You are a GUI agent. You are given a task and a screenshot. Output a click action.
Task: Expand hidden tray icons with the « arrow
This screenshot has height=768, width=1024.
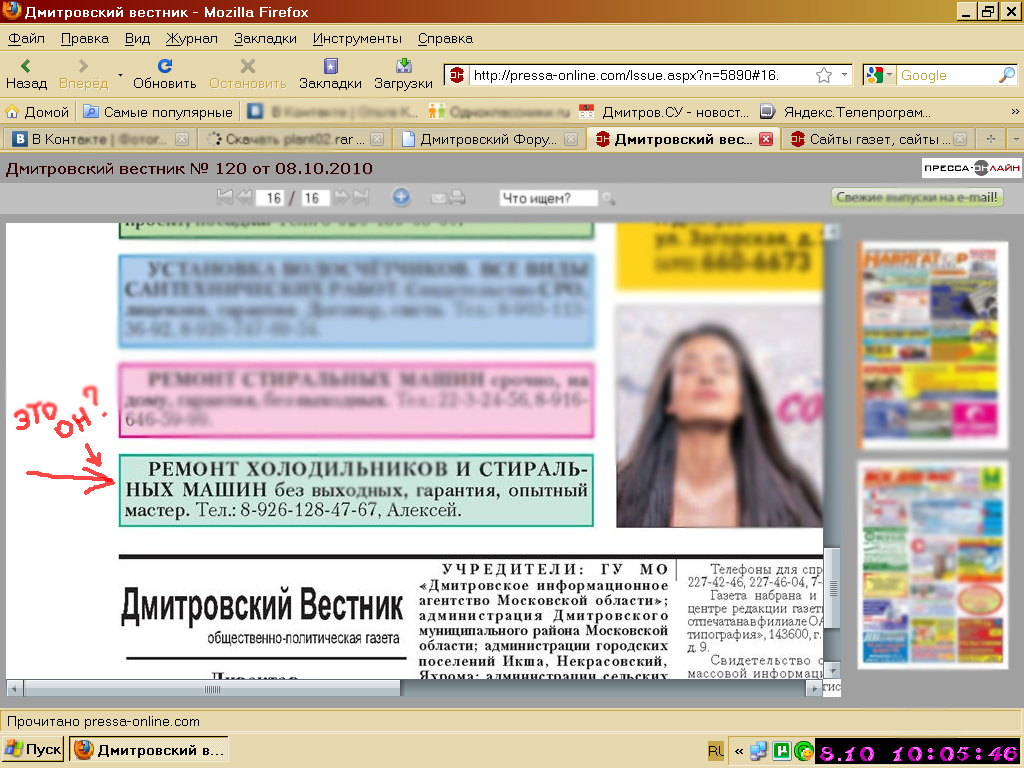tap(737, 751)
